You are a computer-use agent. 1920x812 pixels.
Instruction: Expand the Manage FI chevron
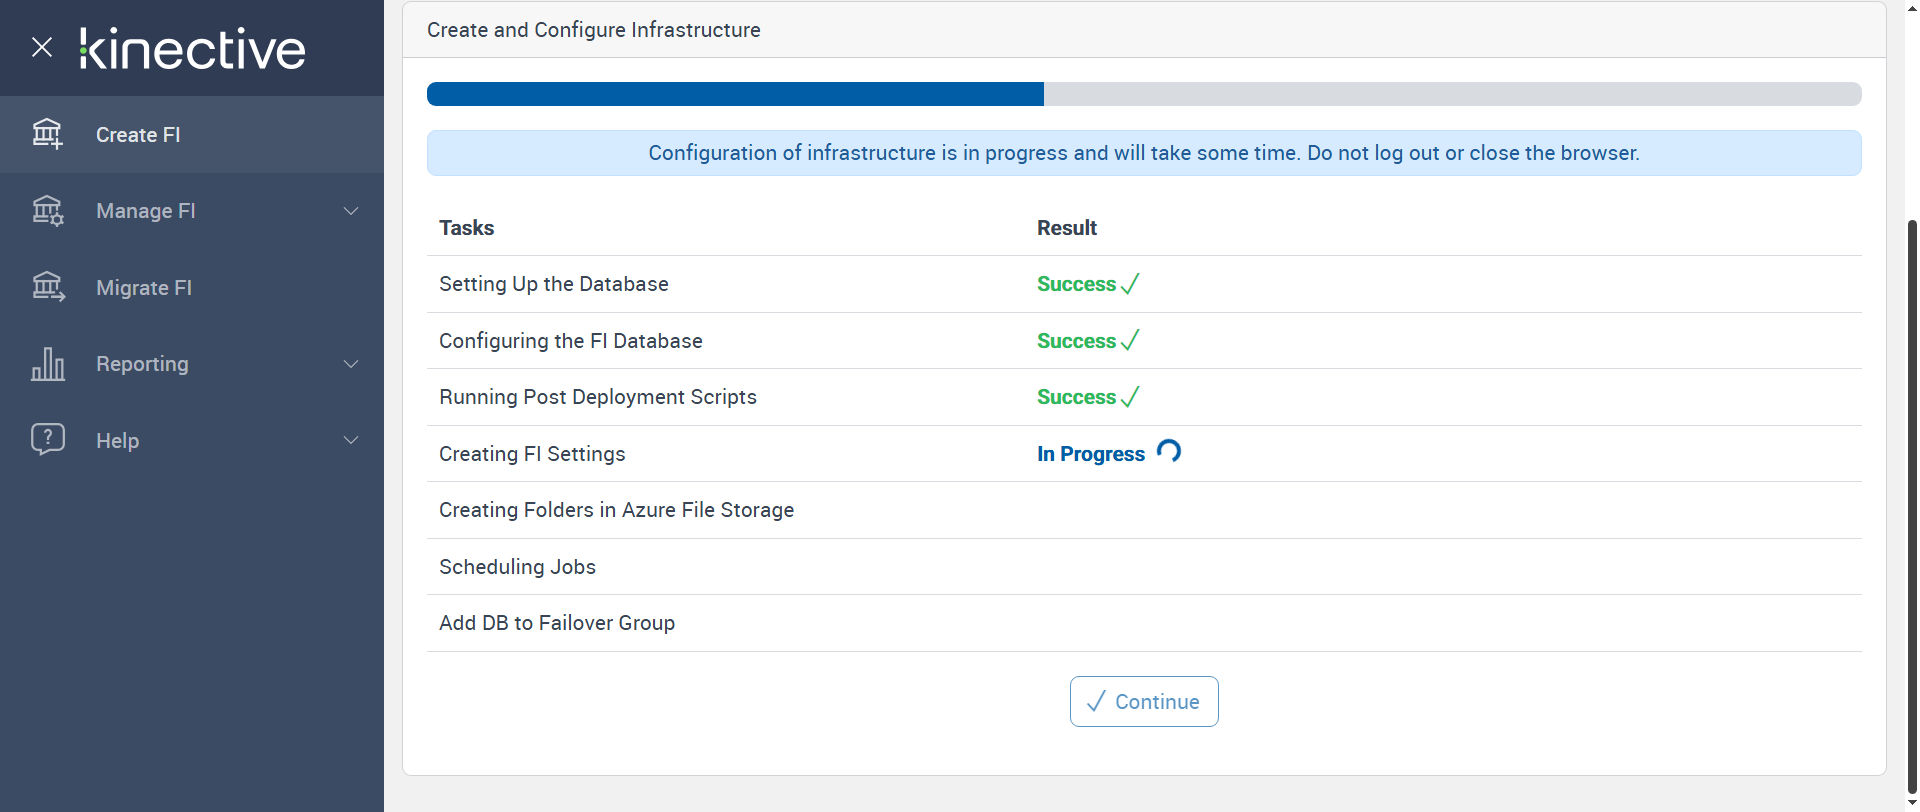tap(351, 211)
